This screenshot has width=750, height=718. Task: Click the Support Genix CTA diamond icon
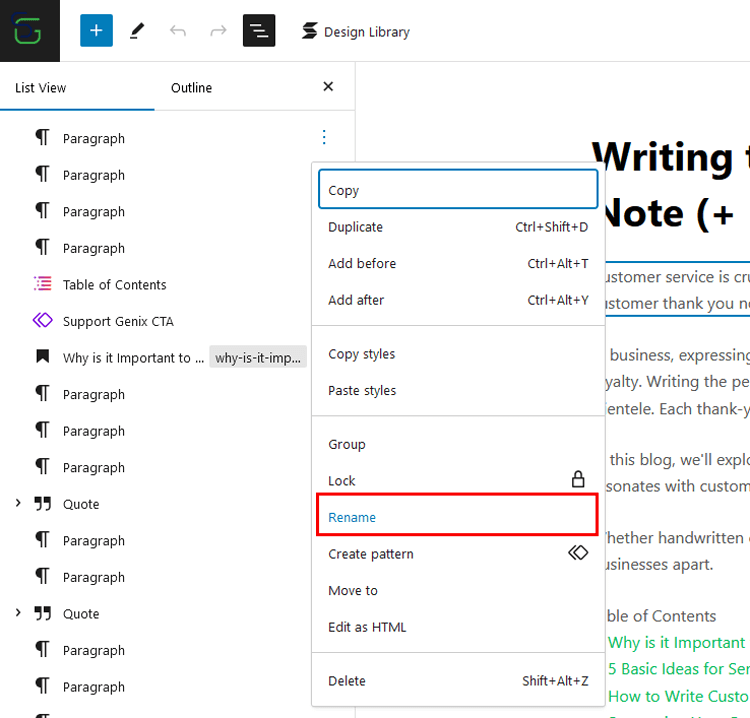tap(43, 320)
